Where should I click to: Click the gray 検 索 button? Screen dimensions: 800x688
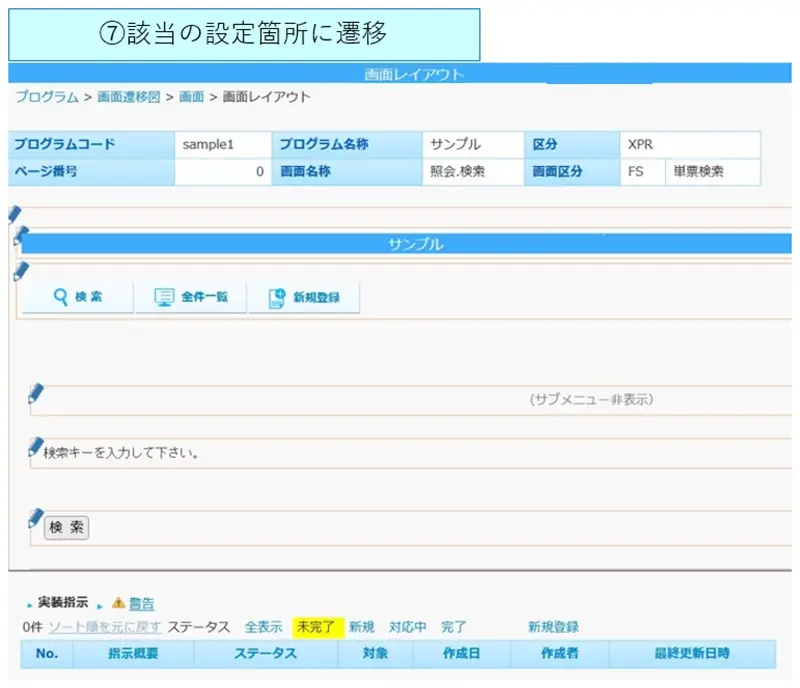(x=66, y=527)
